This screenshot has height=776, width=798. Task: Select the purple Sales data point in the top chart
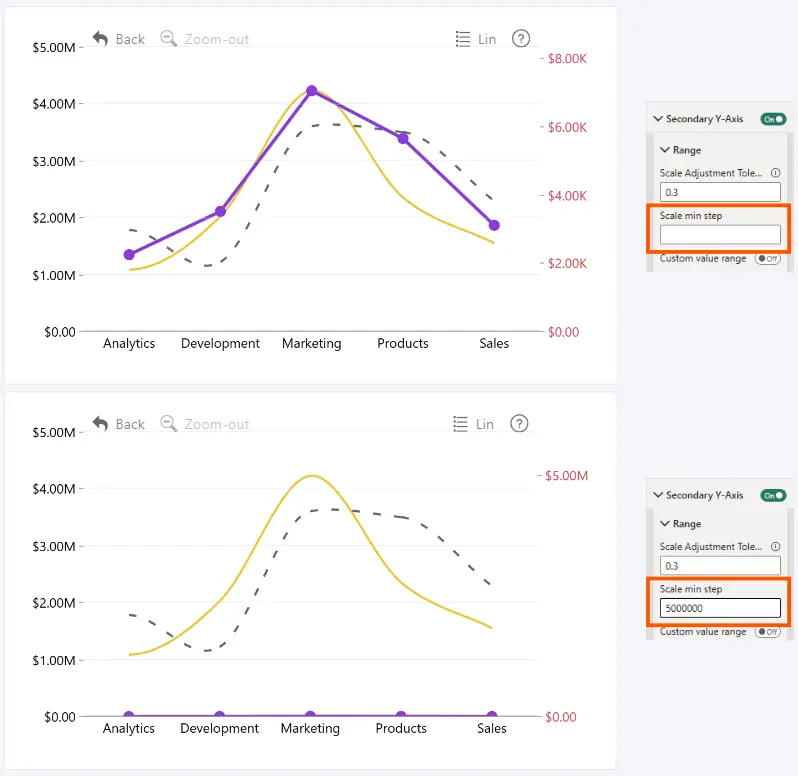(x=494, y=225)
